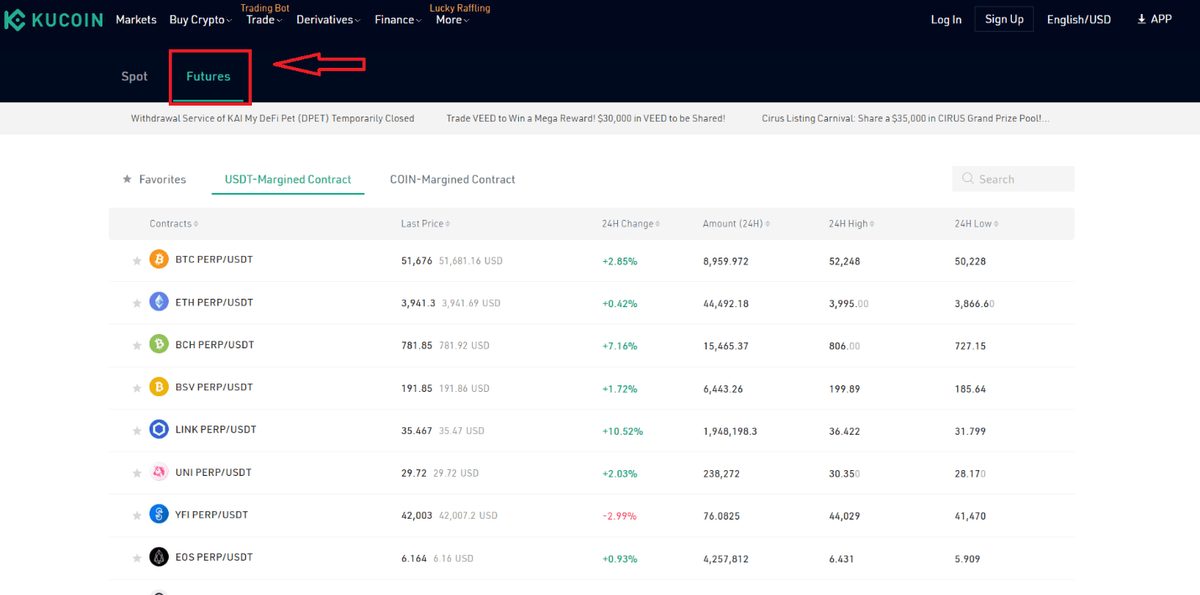The width and height of the screenshot is (1200, 595).
Task: Sort by Contracts column
Action: tap(174, 224)
